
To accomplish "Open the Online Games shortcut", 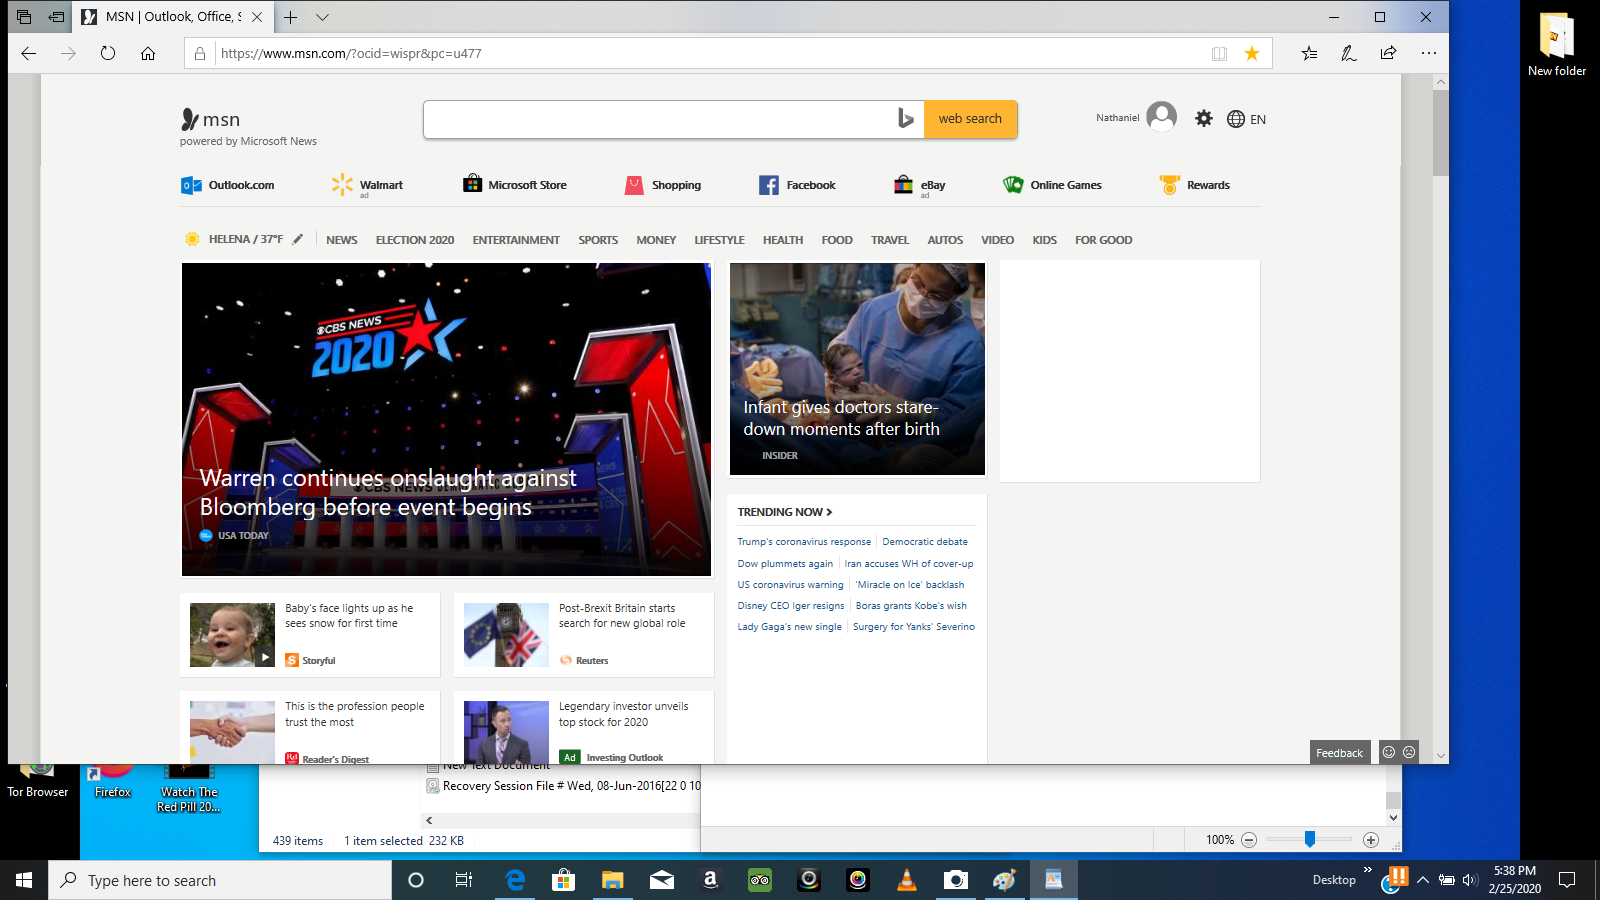I will (x=1052, y=185).
